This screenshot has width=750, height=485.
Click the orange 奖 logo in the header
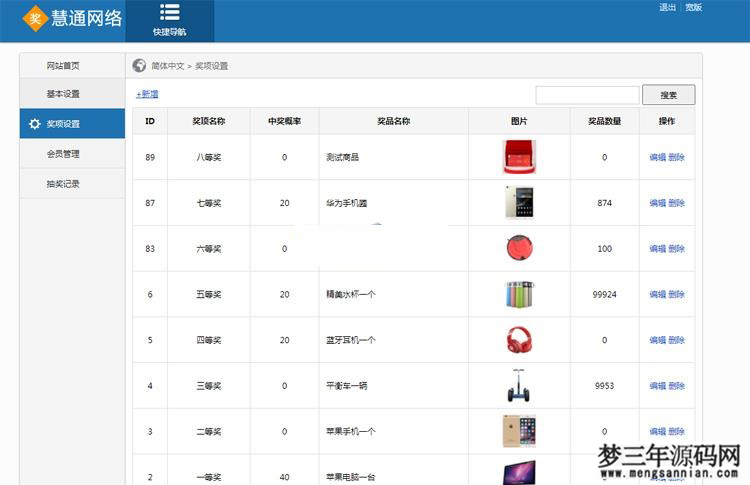click(x=35, y=19)
